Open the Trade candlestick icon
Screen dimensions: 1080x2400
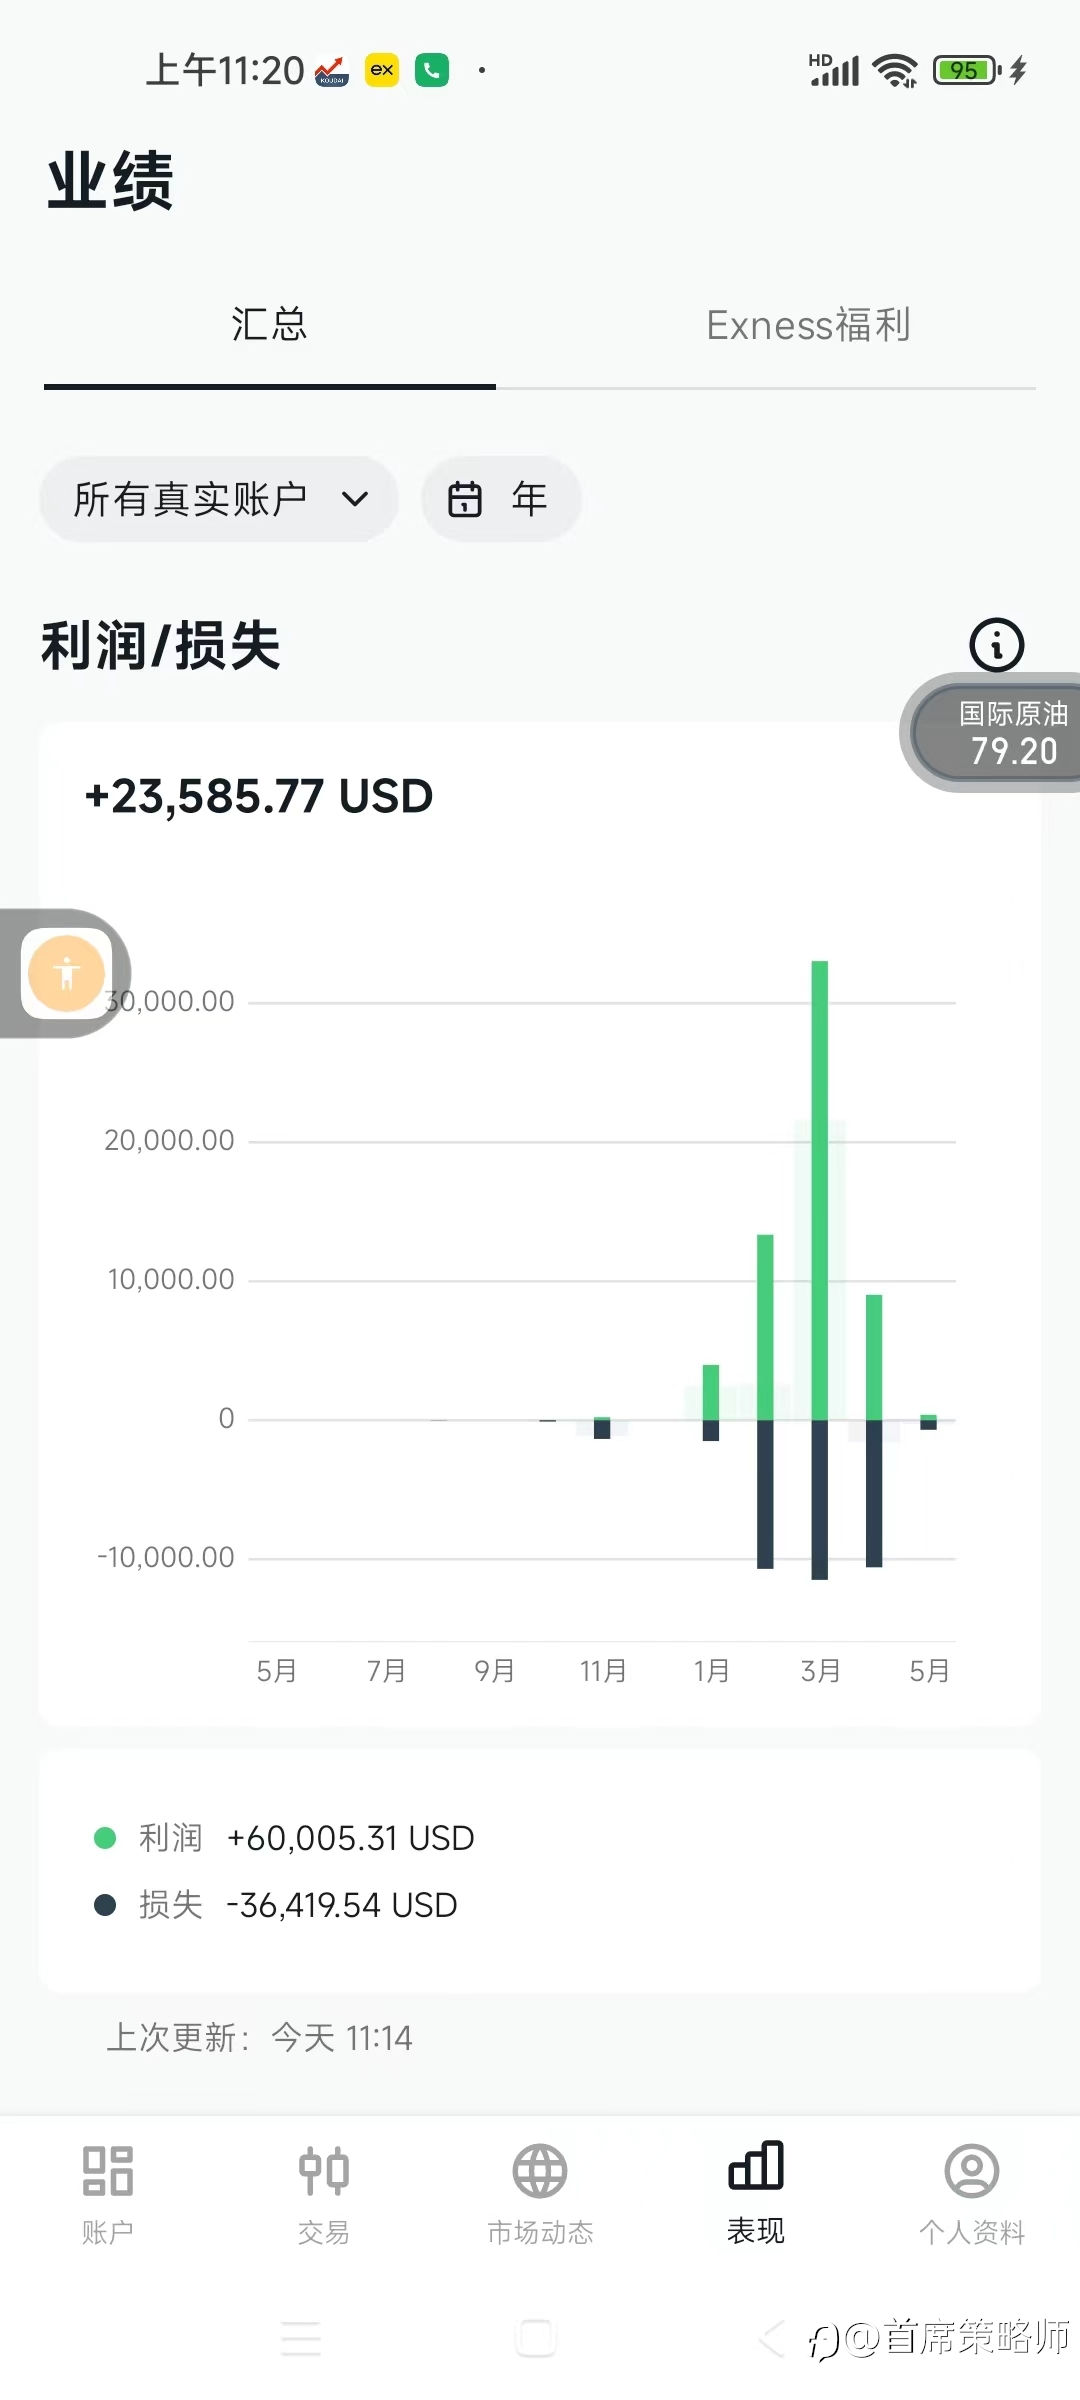(x=324, y=2170)
